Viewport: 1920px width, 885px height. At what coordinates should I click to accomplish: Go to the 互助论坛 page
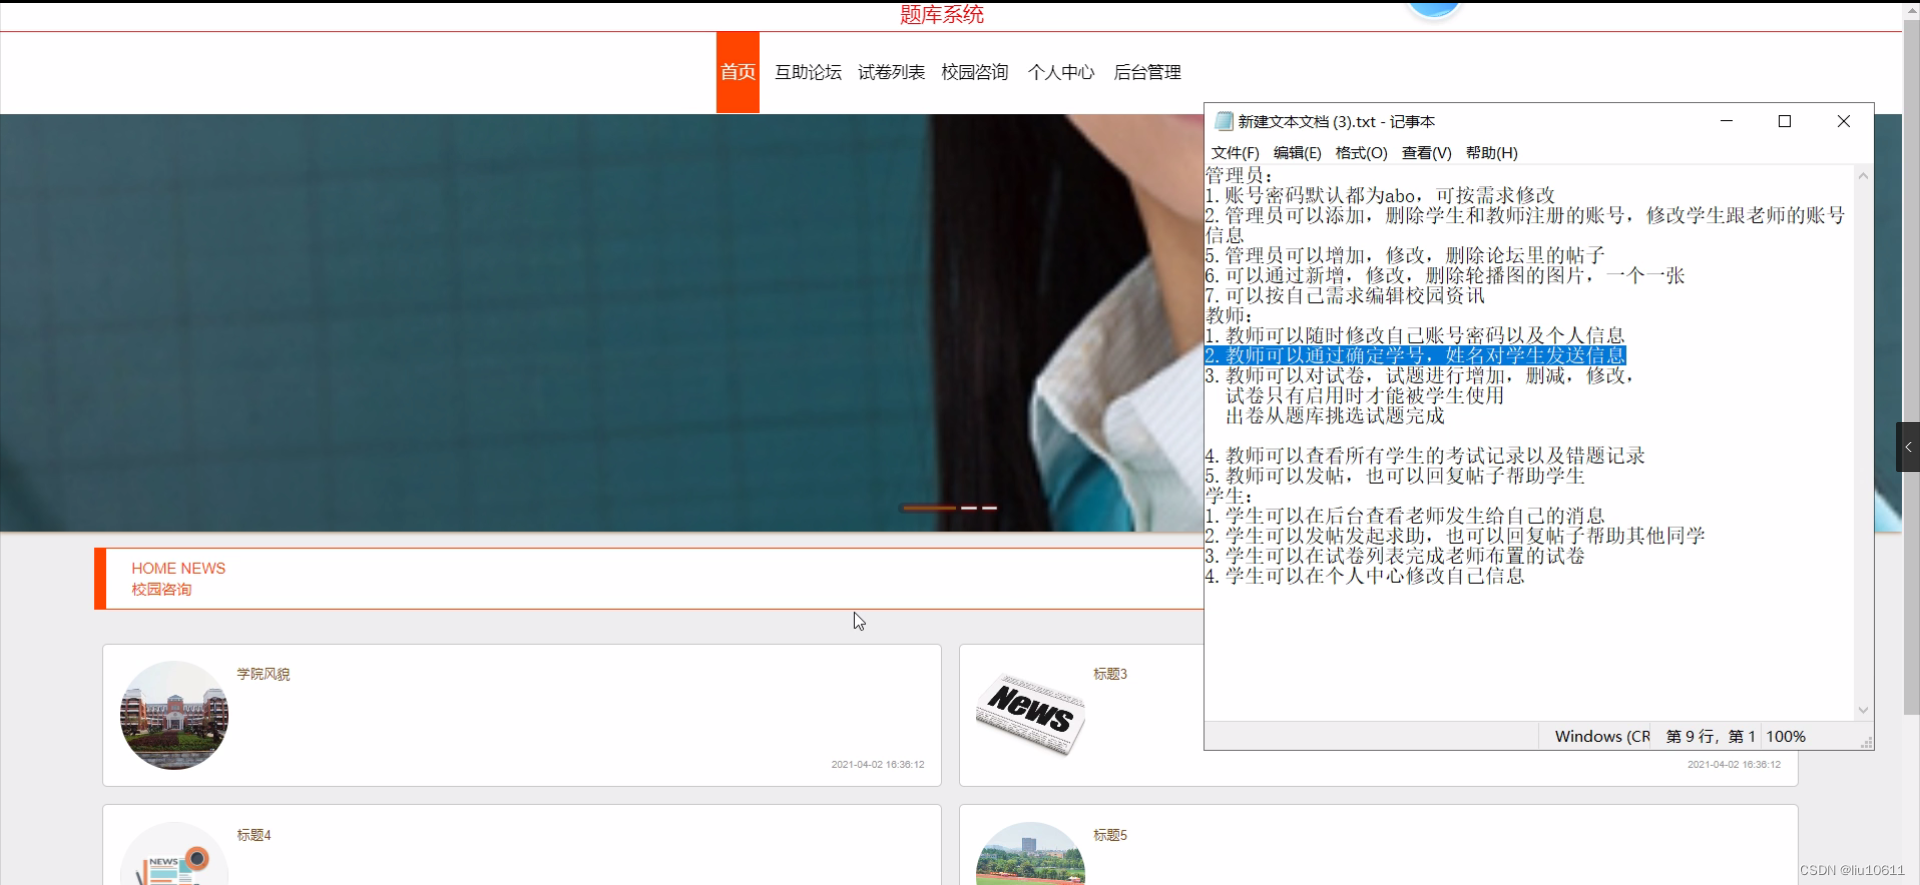tap(808, 72)
